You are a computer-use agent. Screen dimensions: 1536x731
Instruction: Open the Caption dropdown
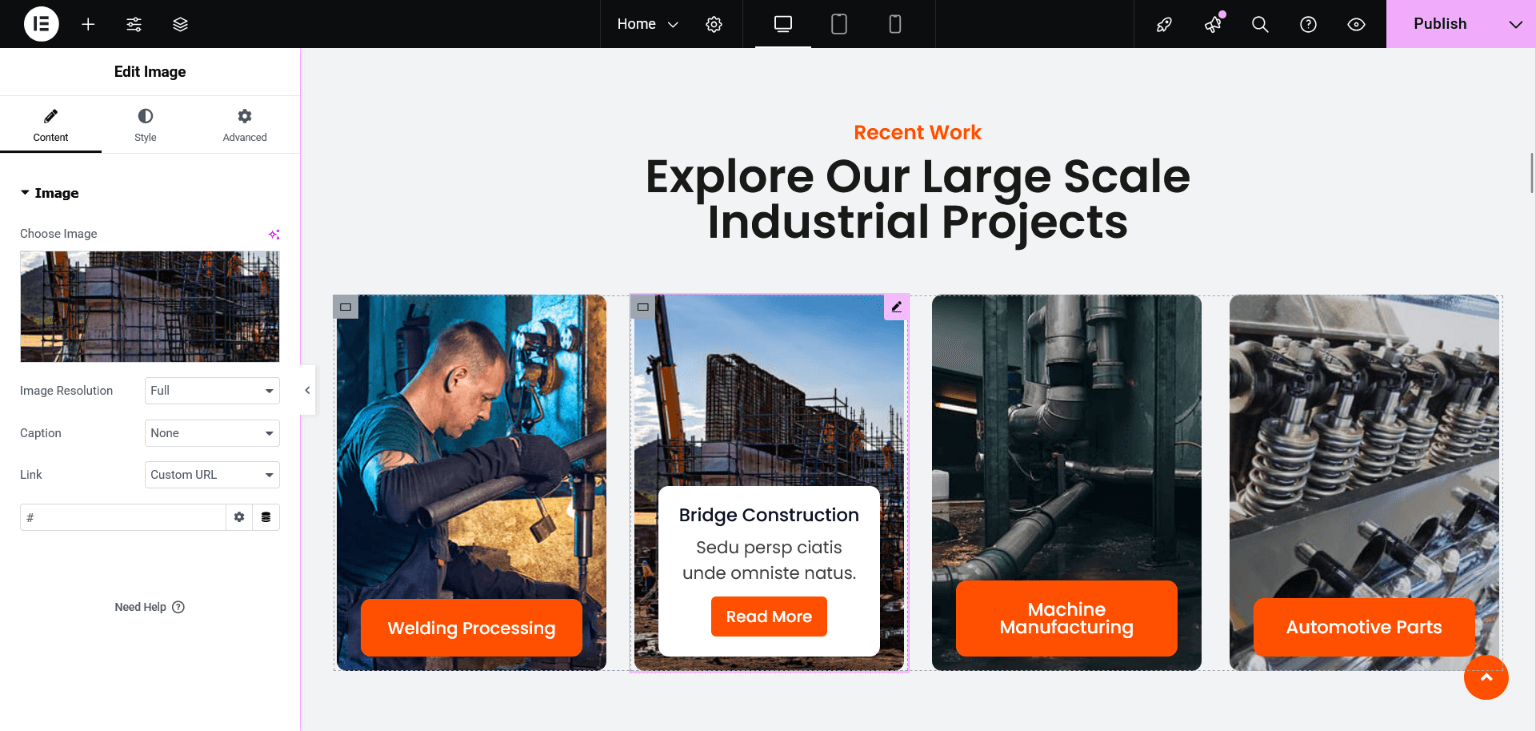(x=212, y=433)
